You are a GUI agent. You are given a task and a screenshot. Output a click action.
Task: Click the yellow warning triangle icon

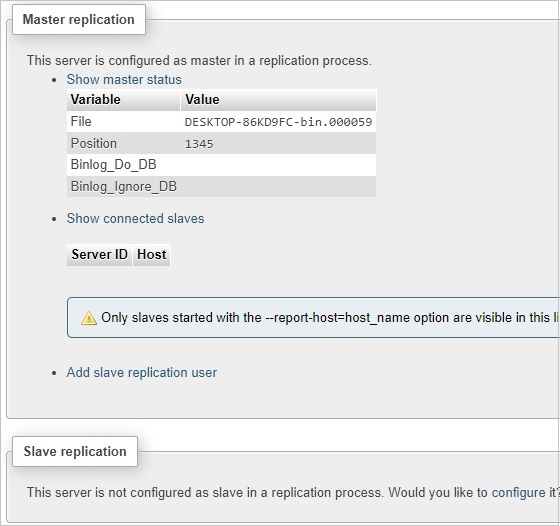tap(89, 318)
